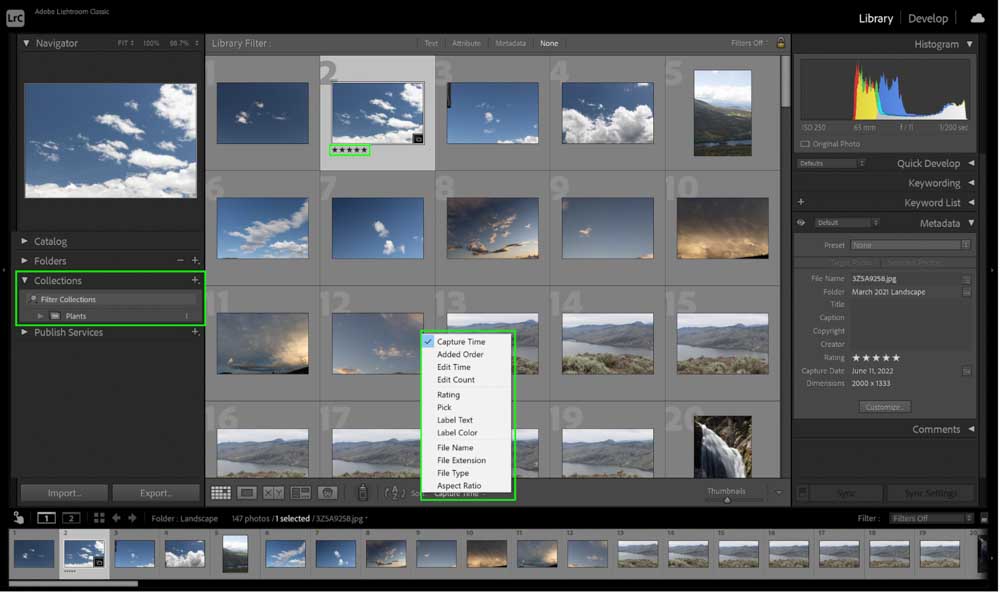Screen dimensions: 1000x592
Task: Open the toolbar options dropdown arrow
Action: [x=778, y=492]
